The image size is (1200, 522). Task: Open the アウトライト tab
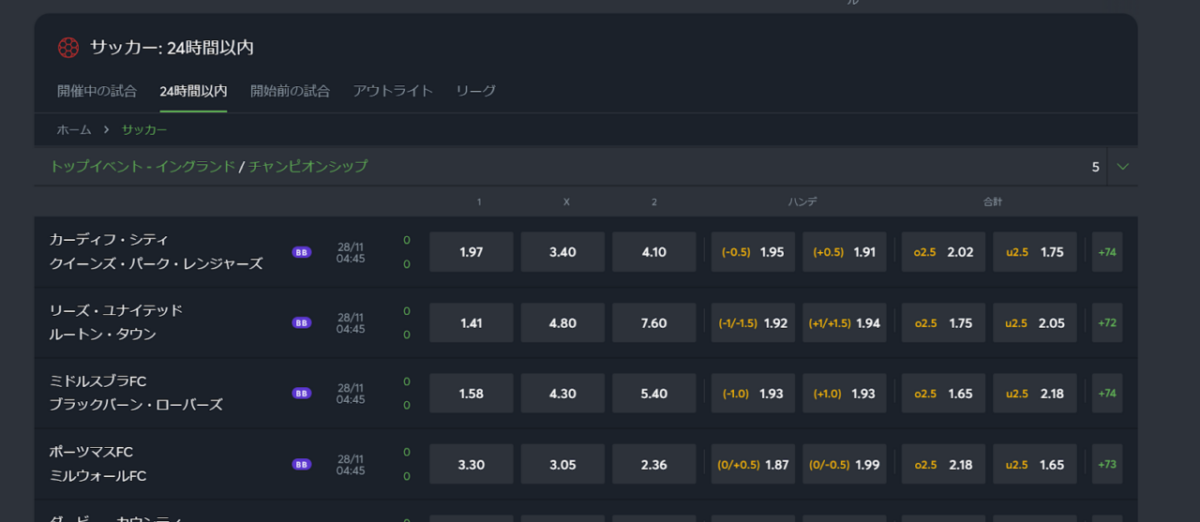click(x=393, y=91)
